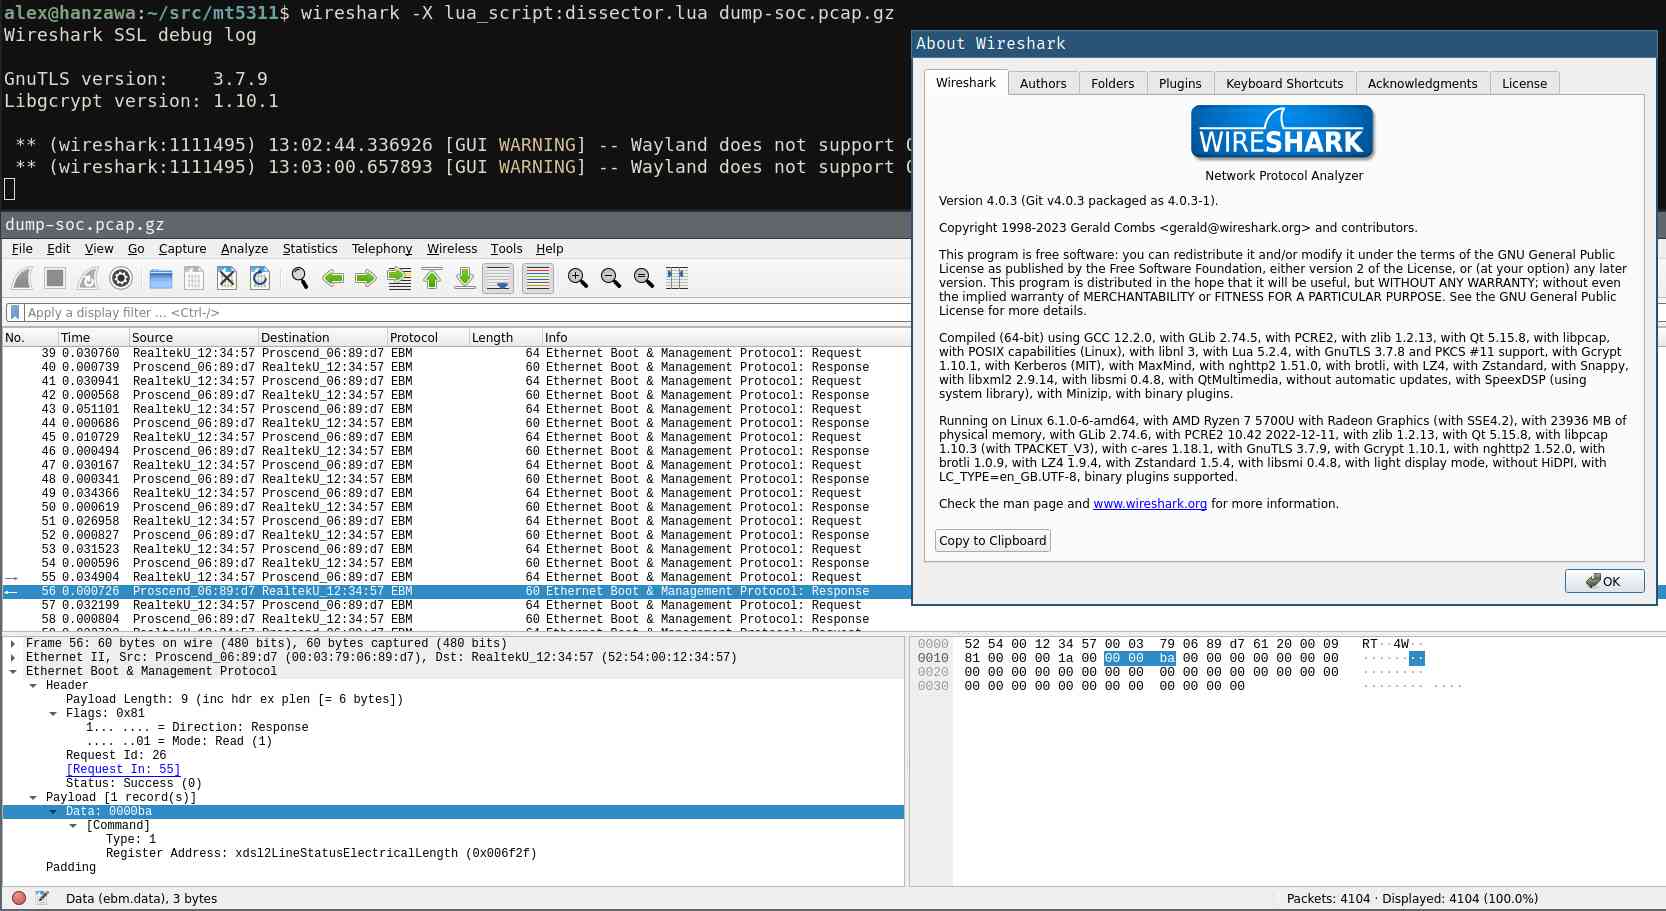The width and height of the screenshot is (1666, 911).
Task: Select packet number 48 in the list
Action: [456, 479]
